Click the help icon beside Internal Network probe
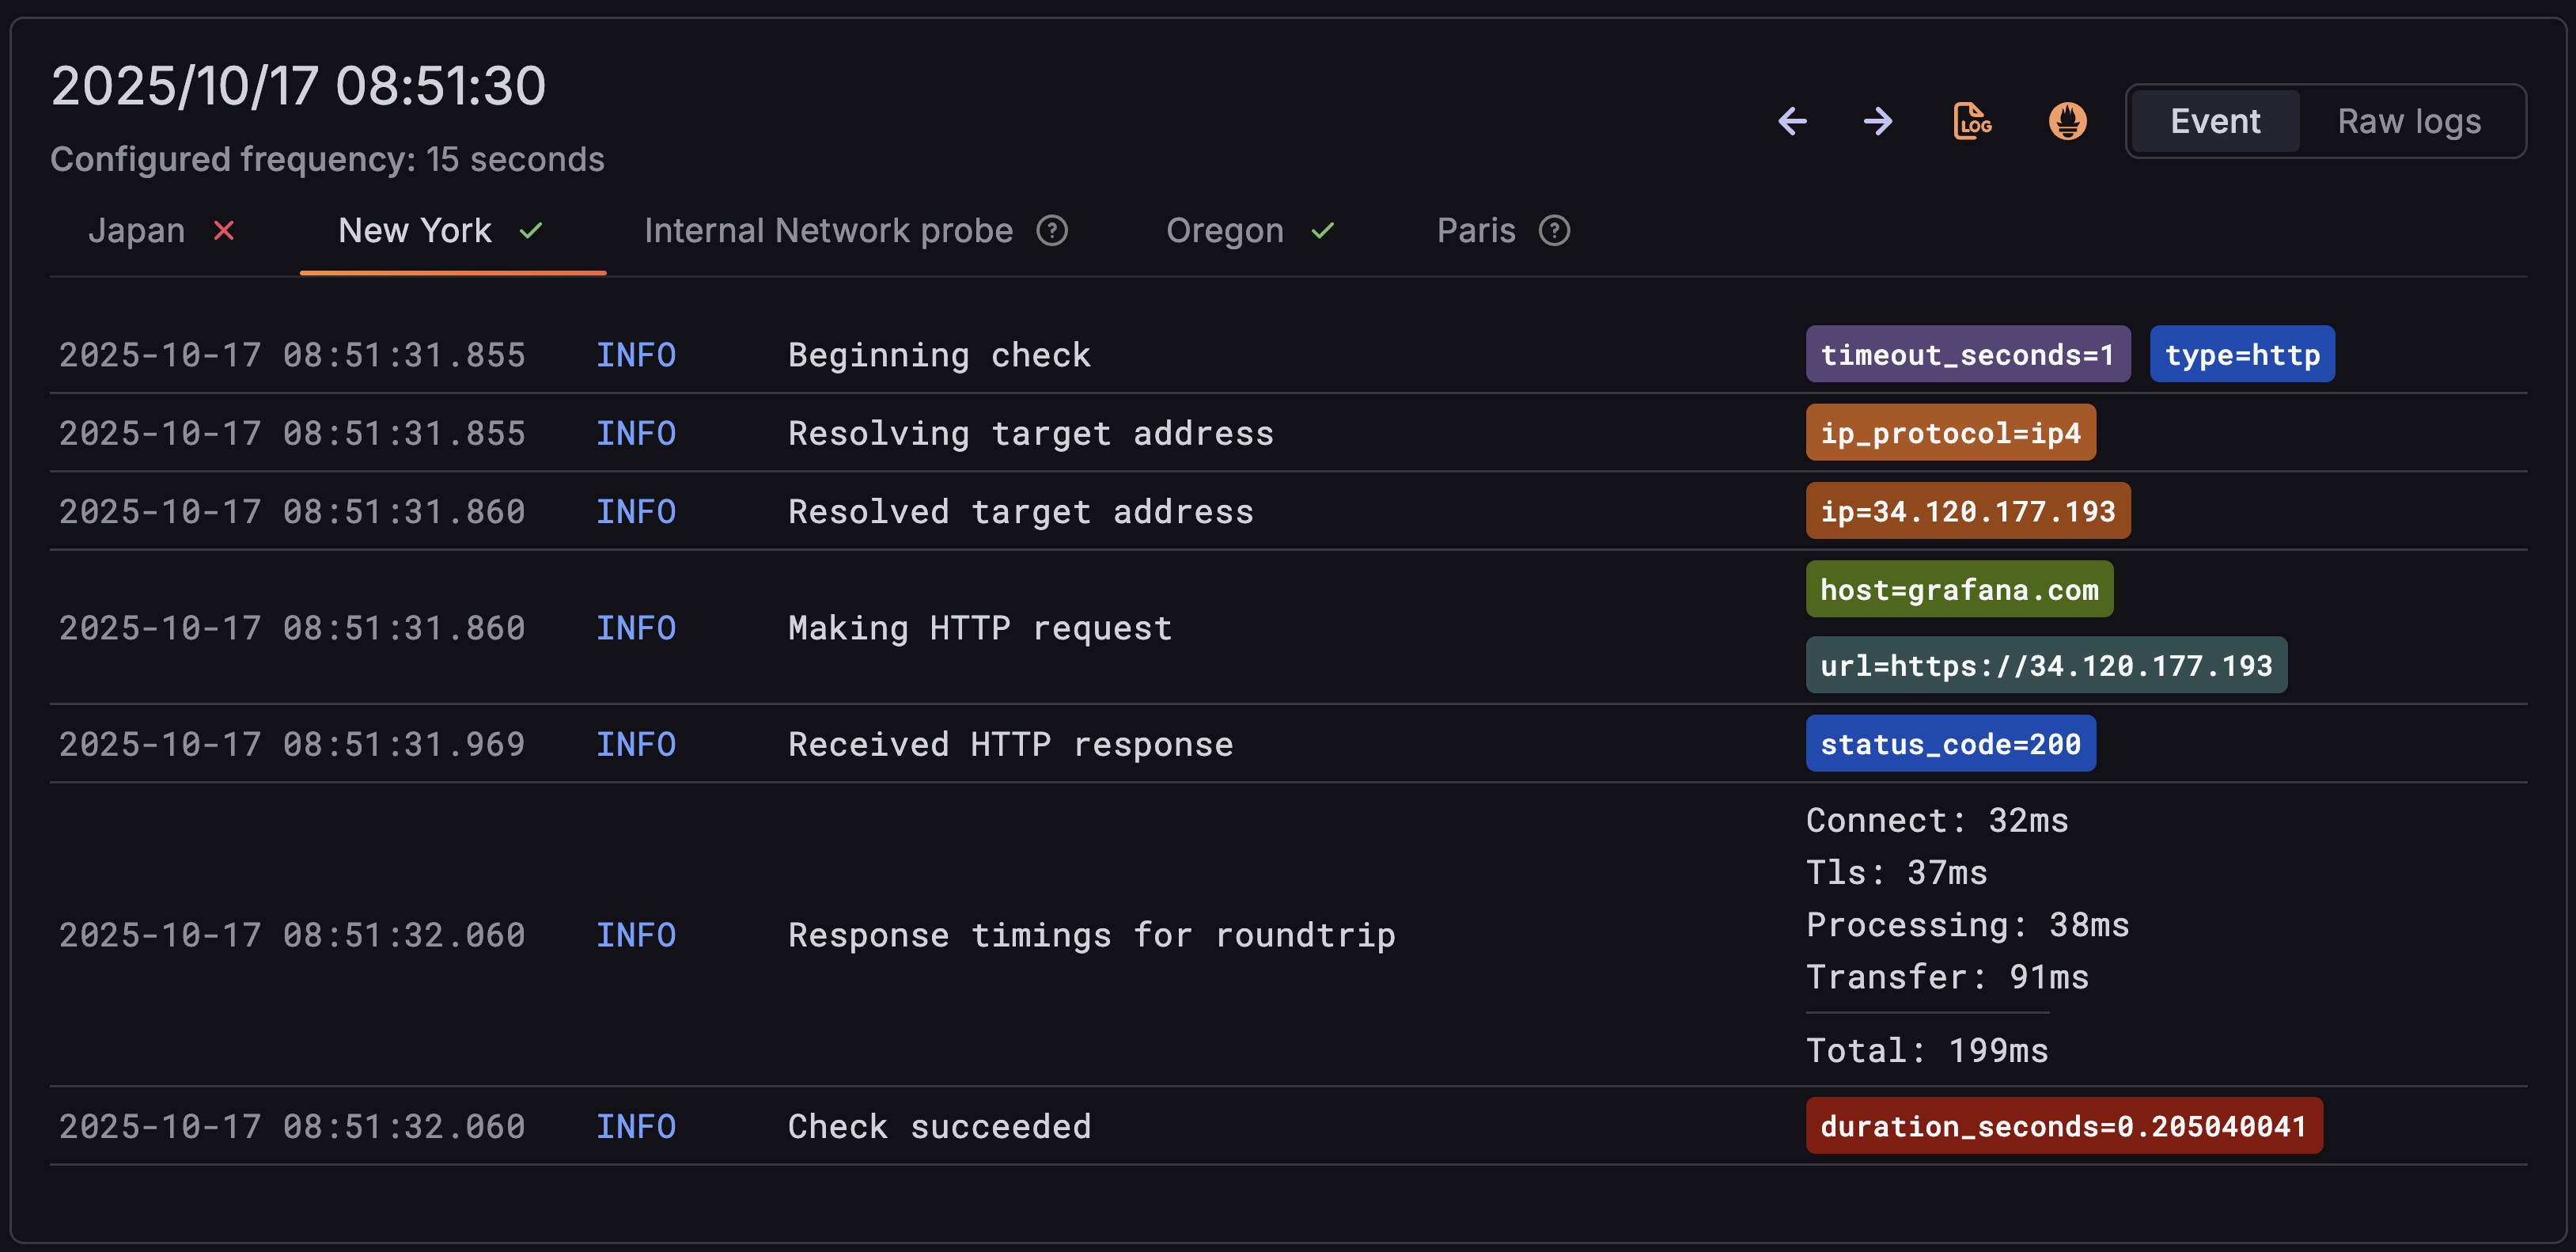 (1052, 231)
